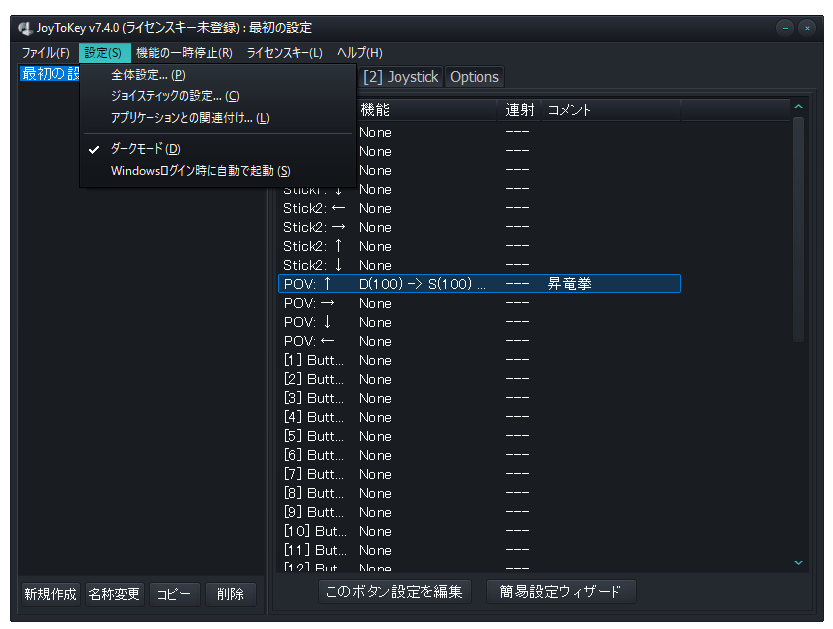Click the 機能 column header
This screenshot has width=833, height=629.
427,110
